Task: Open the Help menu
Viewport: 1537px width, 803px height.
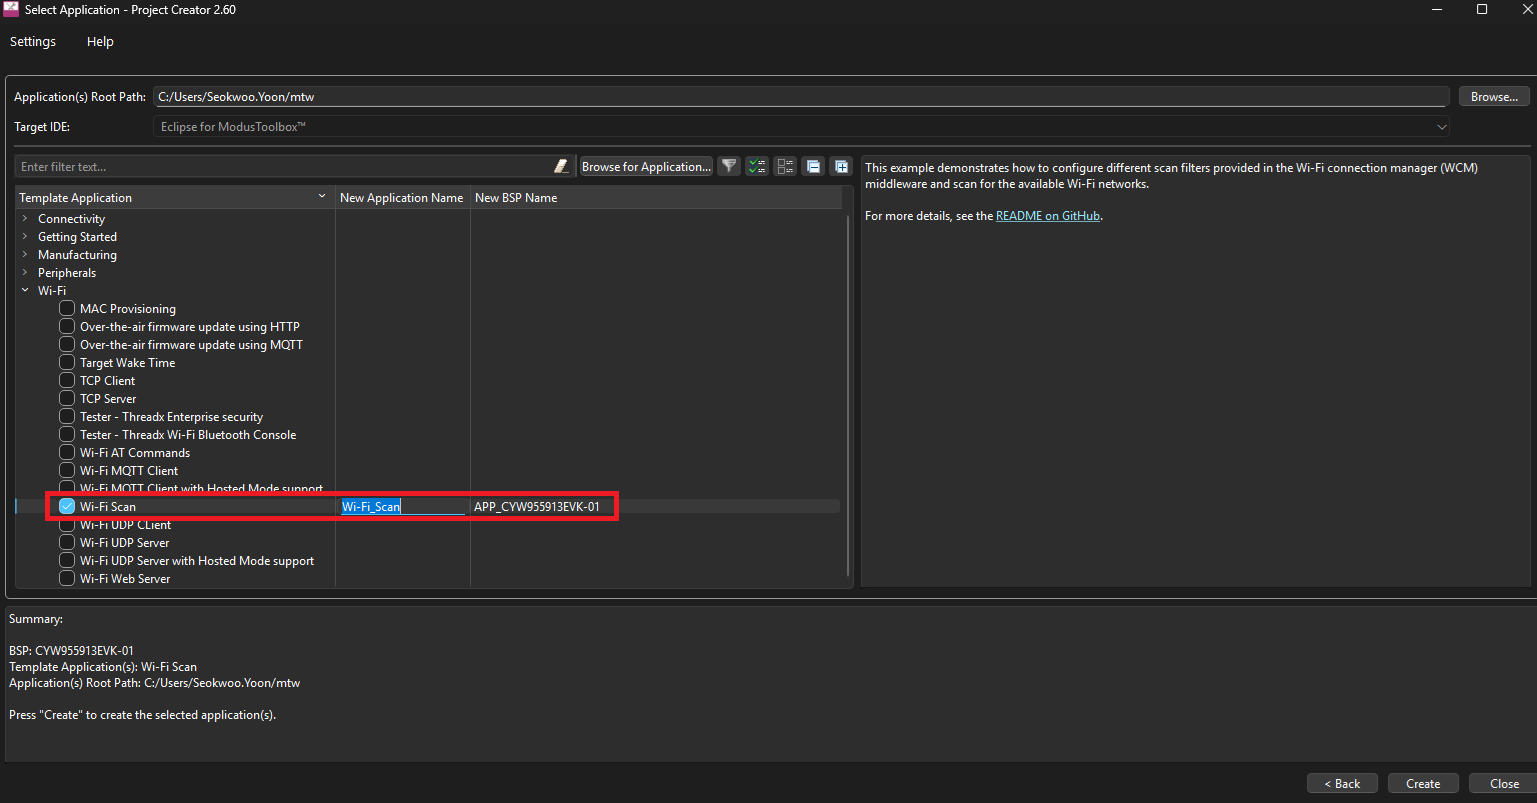Action: [x=100, y=42]
